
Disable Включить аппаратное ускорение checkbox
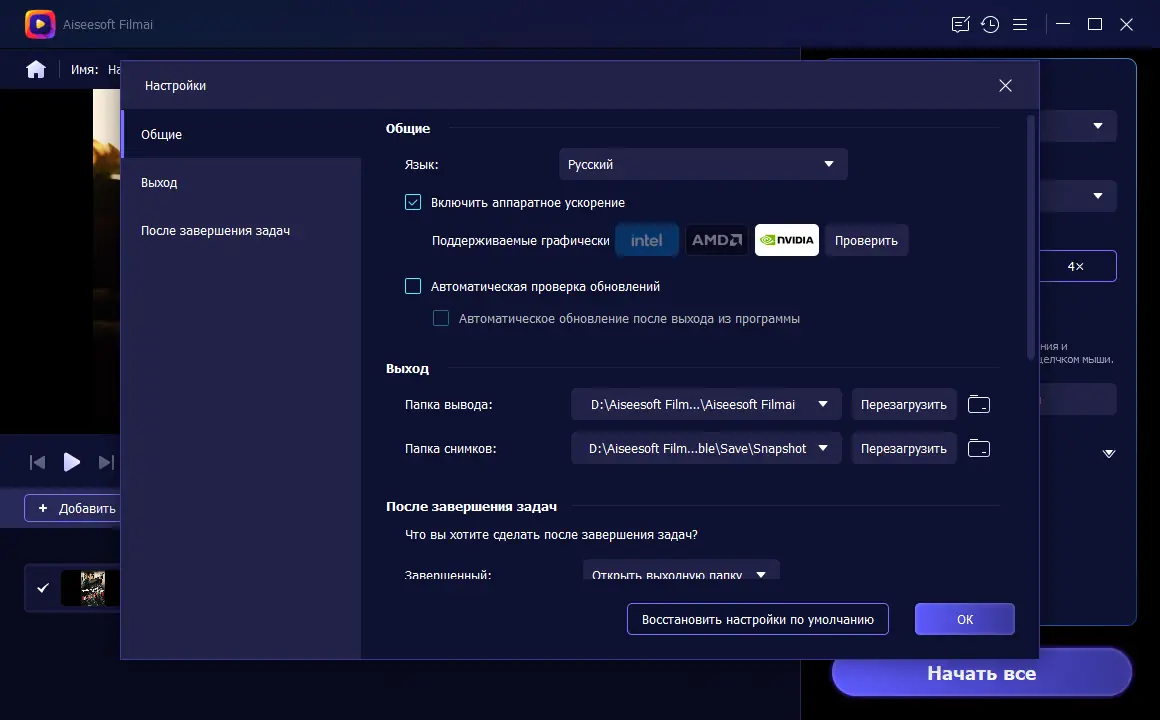(413, 202)
